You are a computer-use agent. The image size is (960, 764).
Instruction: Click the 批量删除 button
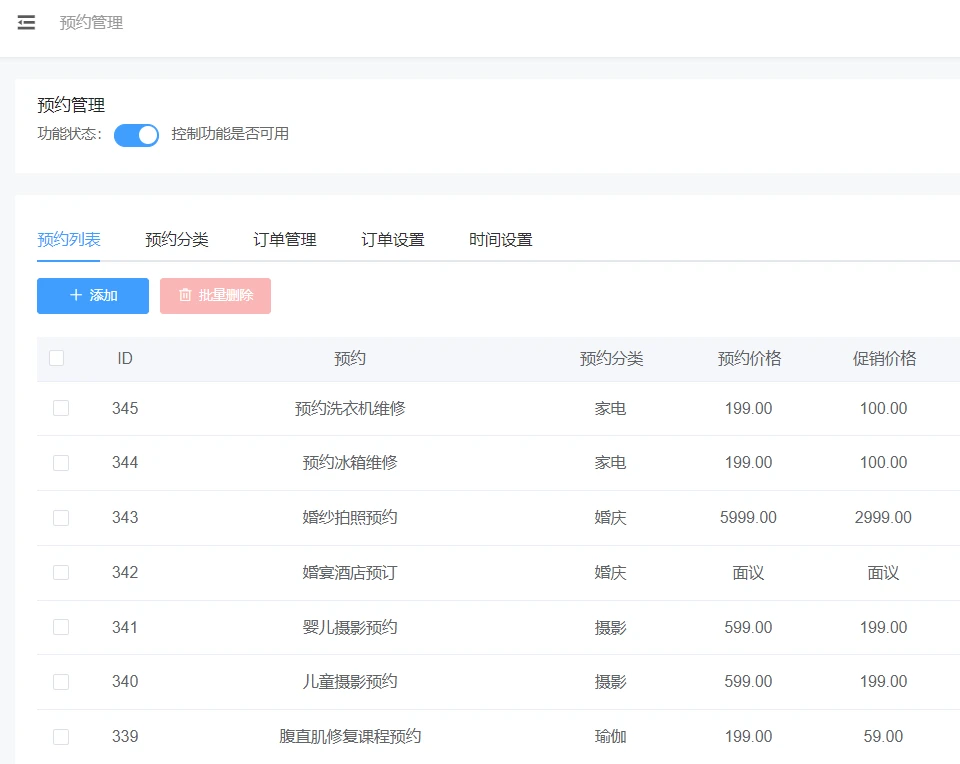216,296
